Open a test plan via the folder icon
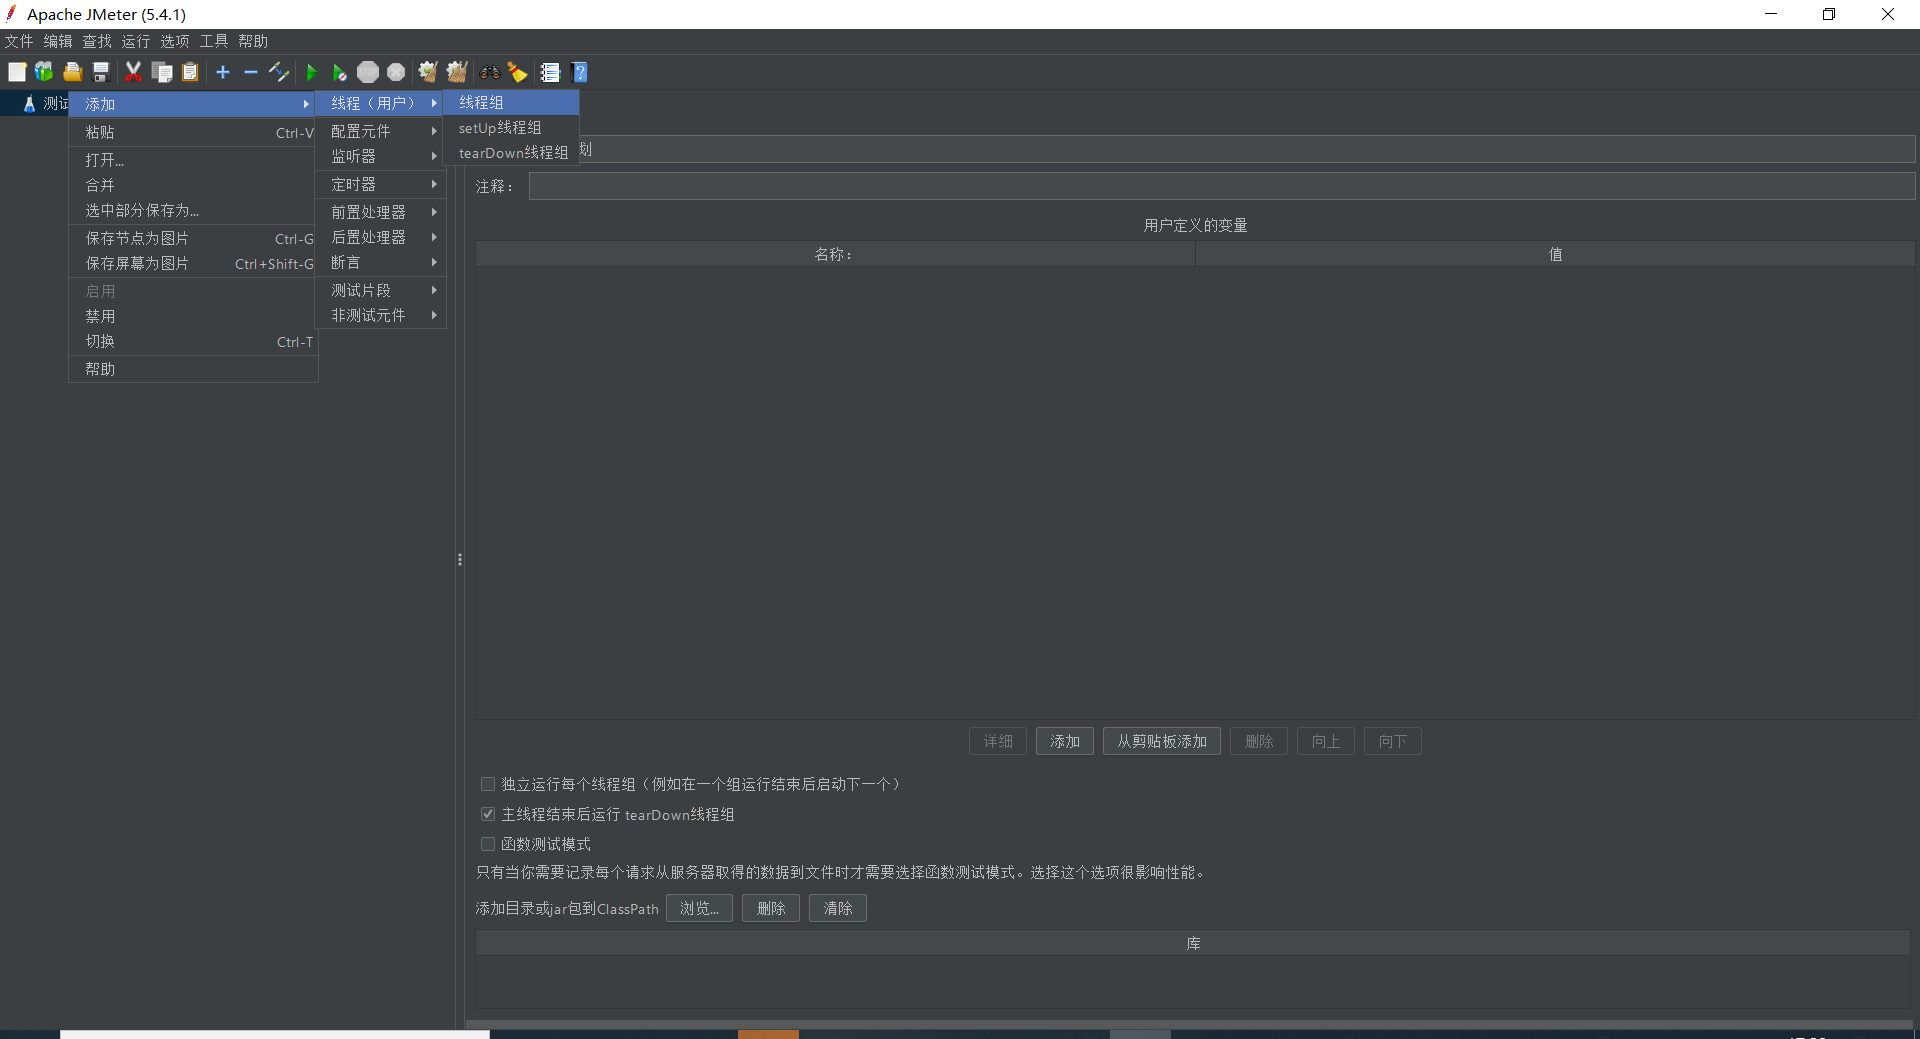Image resolution: width=1920 pixels, height=1039 pixels. tap(71, 72)
